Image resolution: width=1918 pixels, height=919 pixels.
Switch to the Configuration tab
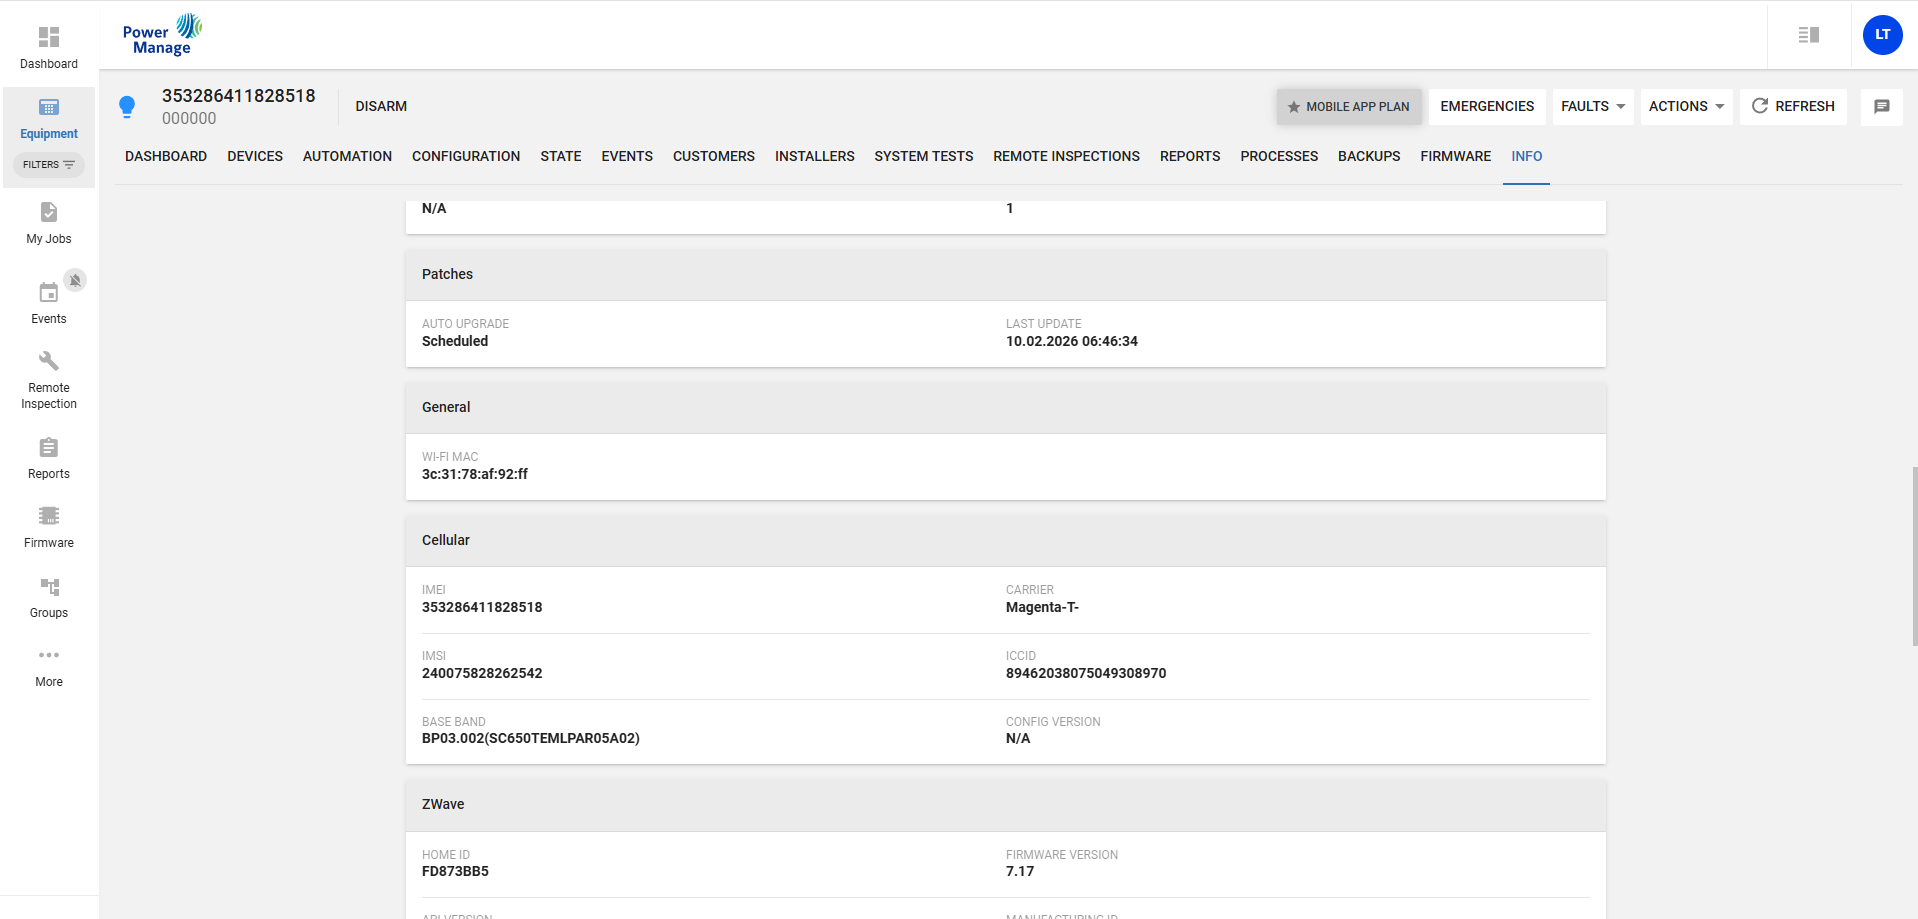(465, 156)
